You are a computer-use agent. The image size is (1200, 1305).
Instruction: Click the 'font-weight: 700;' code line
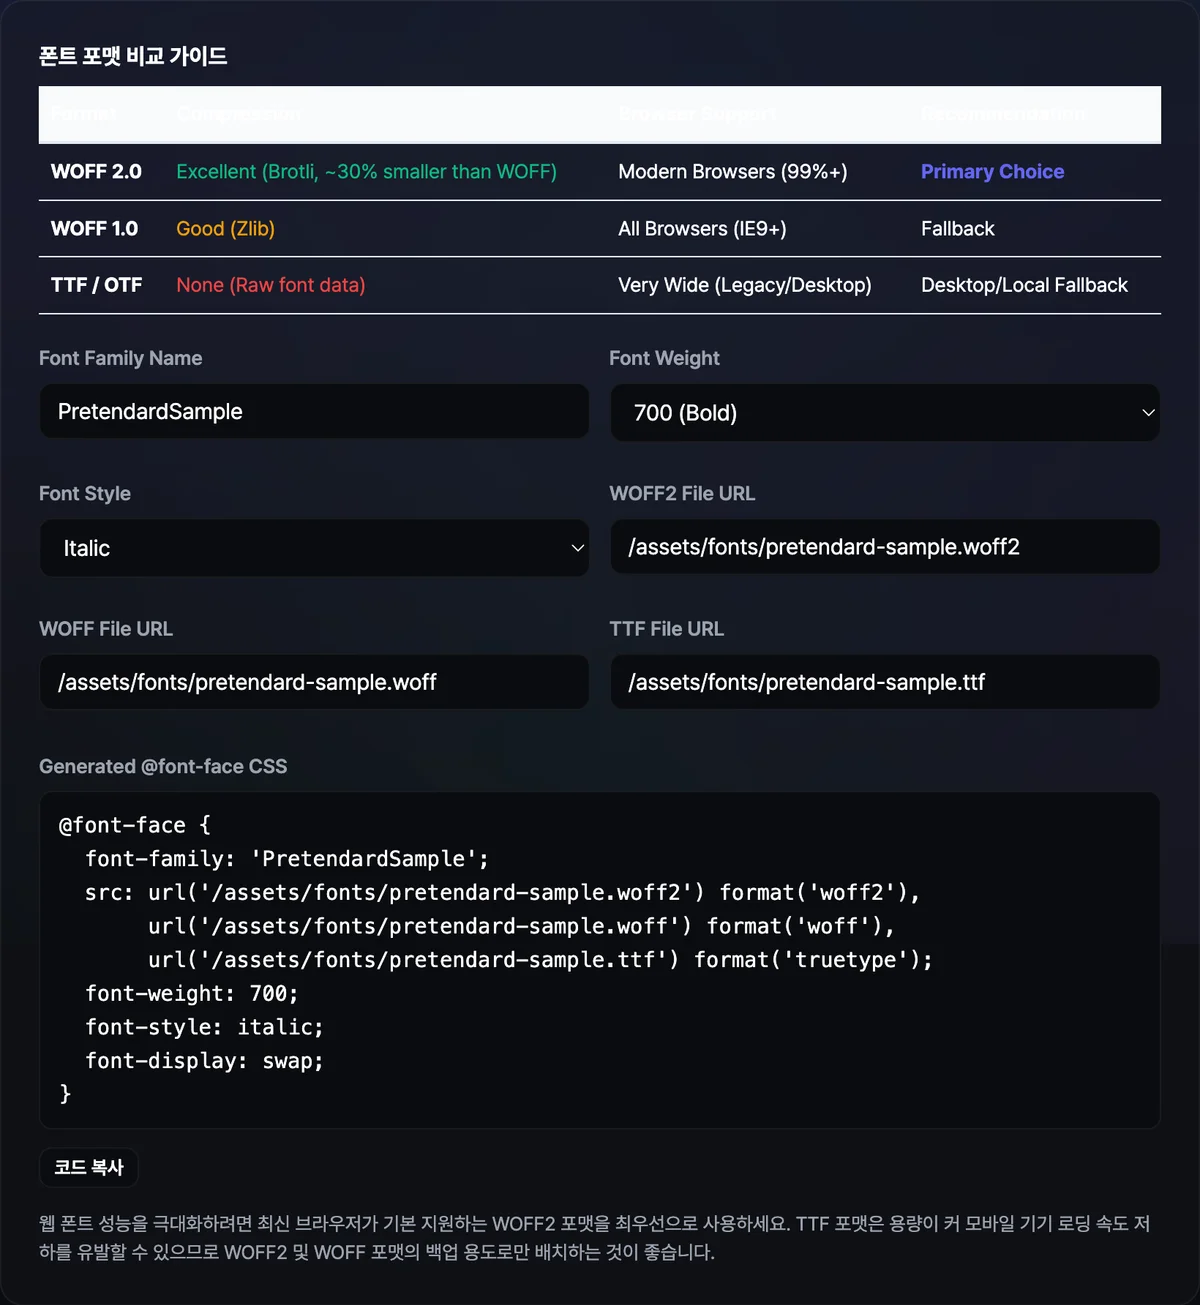(x=192, y=994)
